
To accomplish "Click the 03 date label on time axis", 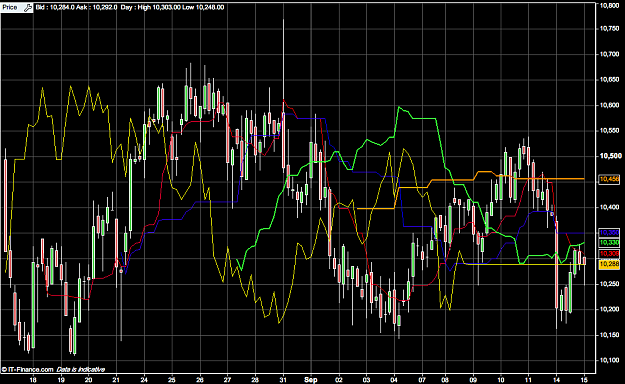I will tap(366, 380).
